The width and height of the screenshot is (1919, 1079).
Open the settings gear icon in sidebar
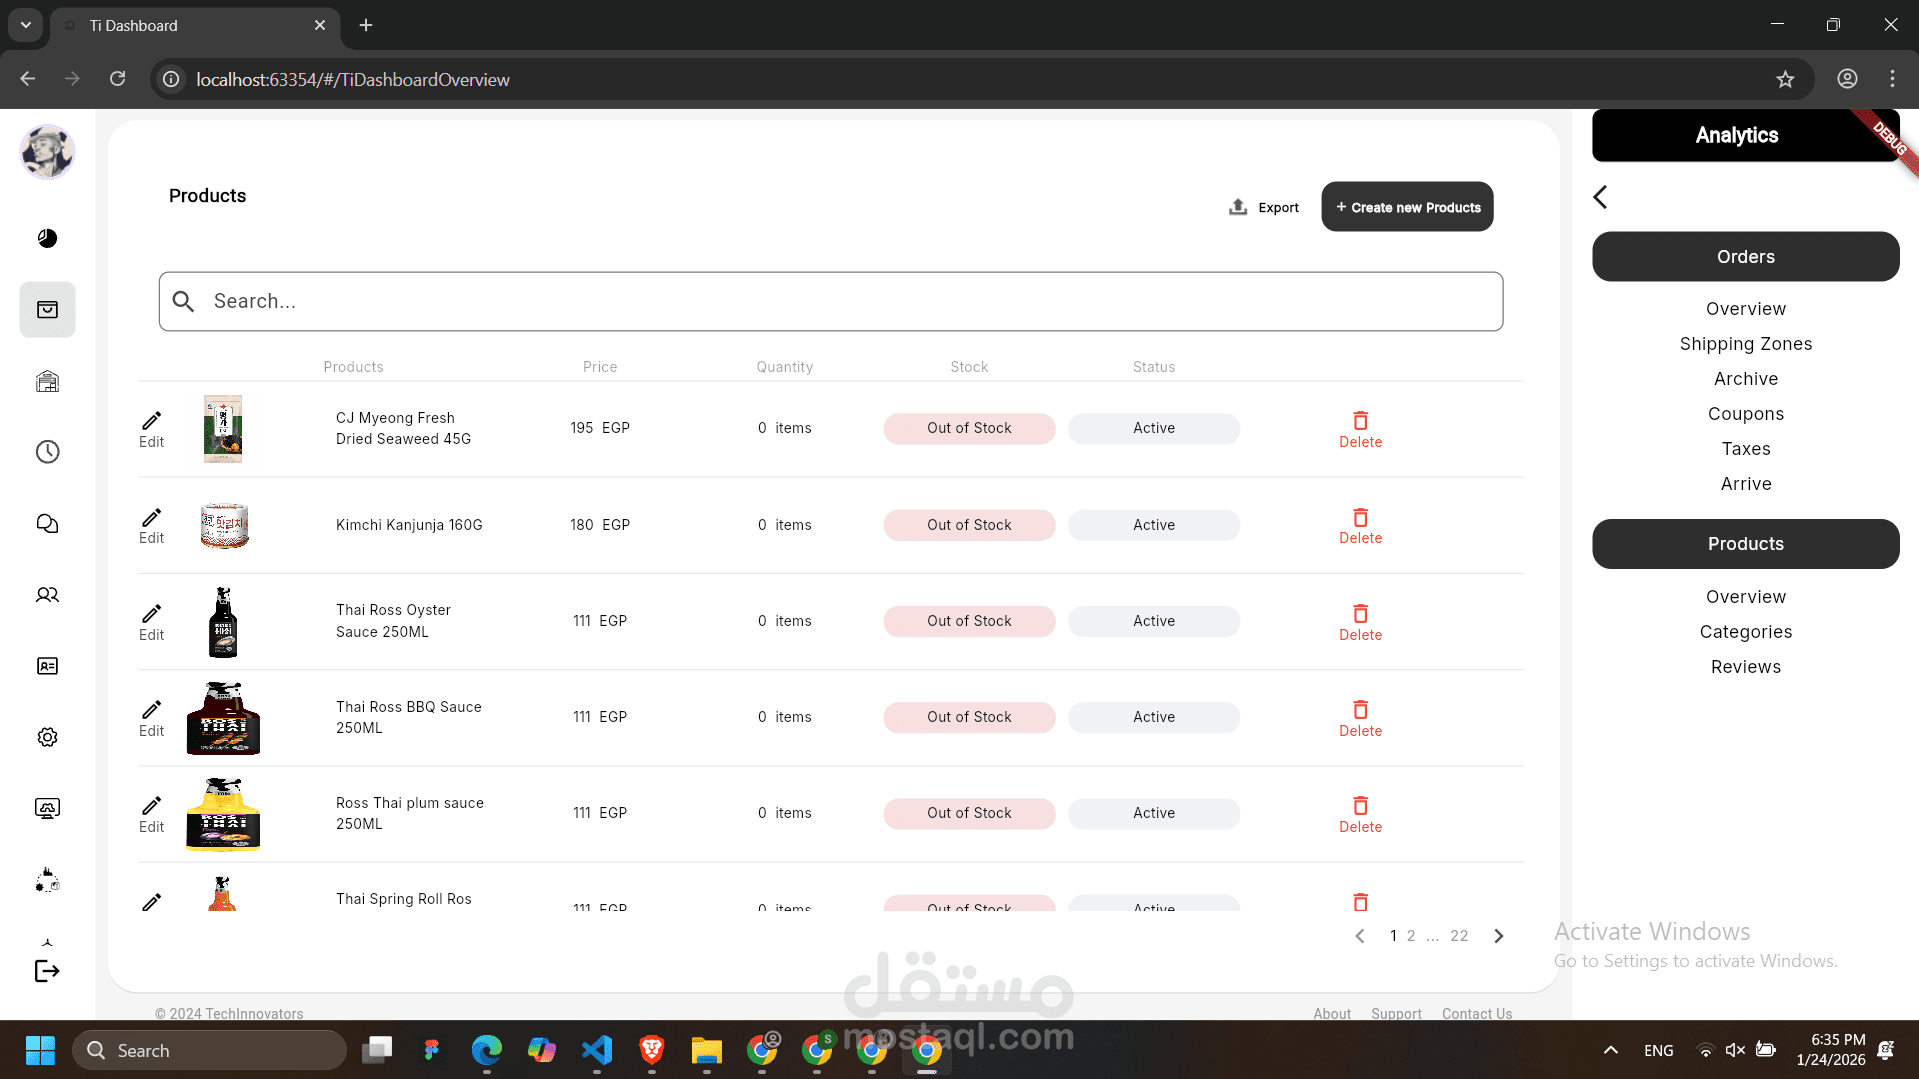(47, 737)
